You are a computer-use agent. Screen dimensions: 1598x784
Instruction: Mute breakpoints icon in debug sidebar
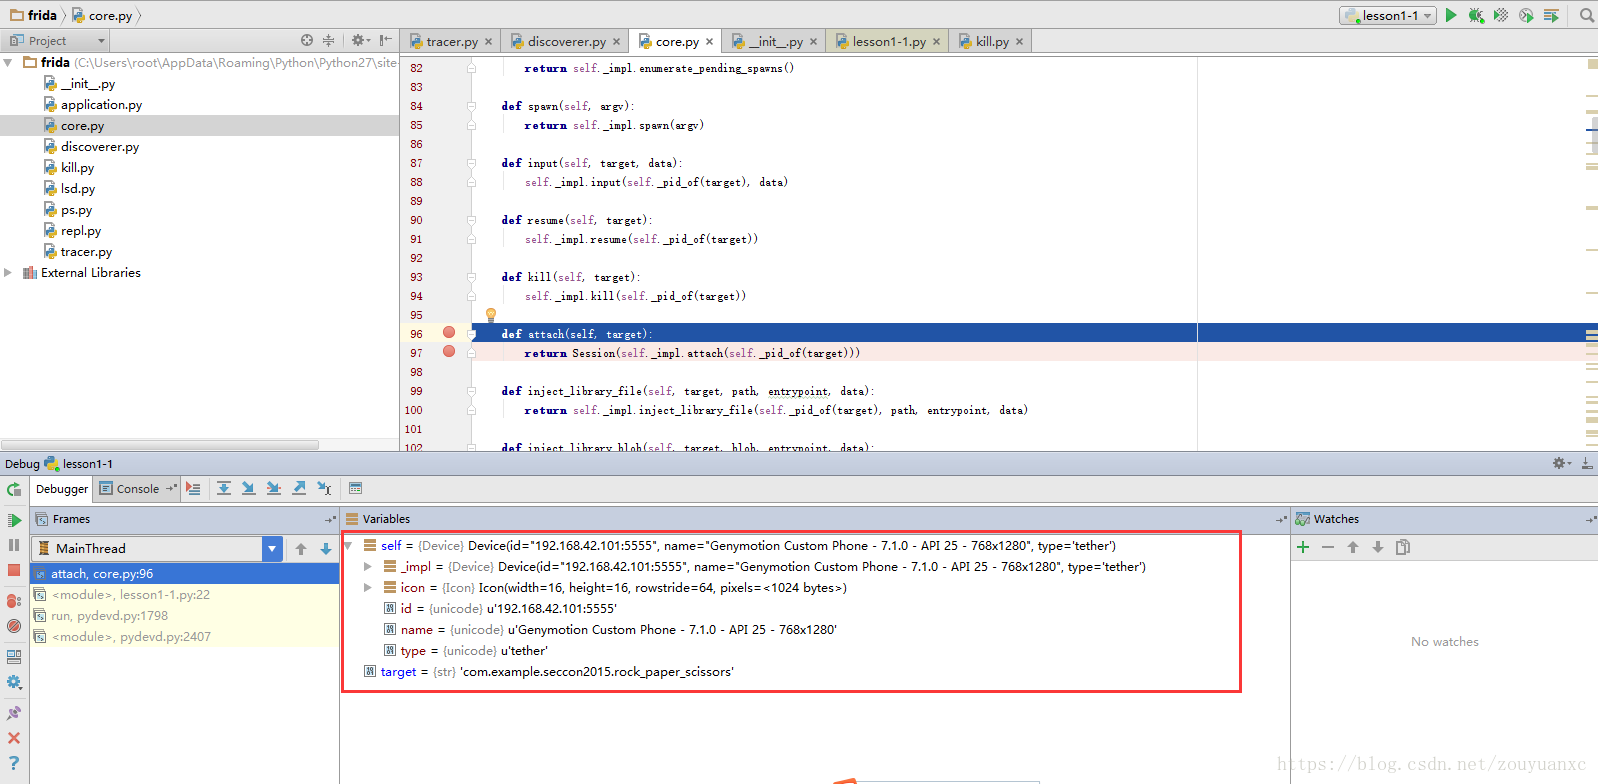pyautogui.click(x=14, y=626)
